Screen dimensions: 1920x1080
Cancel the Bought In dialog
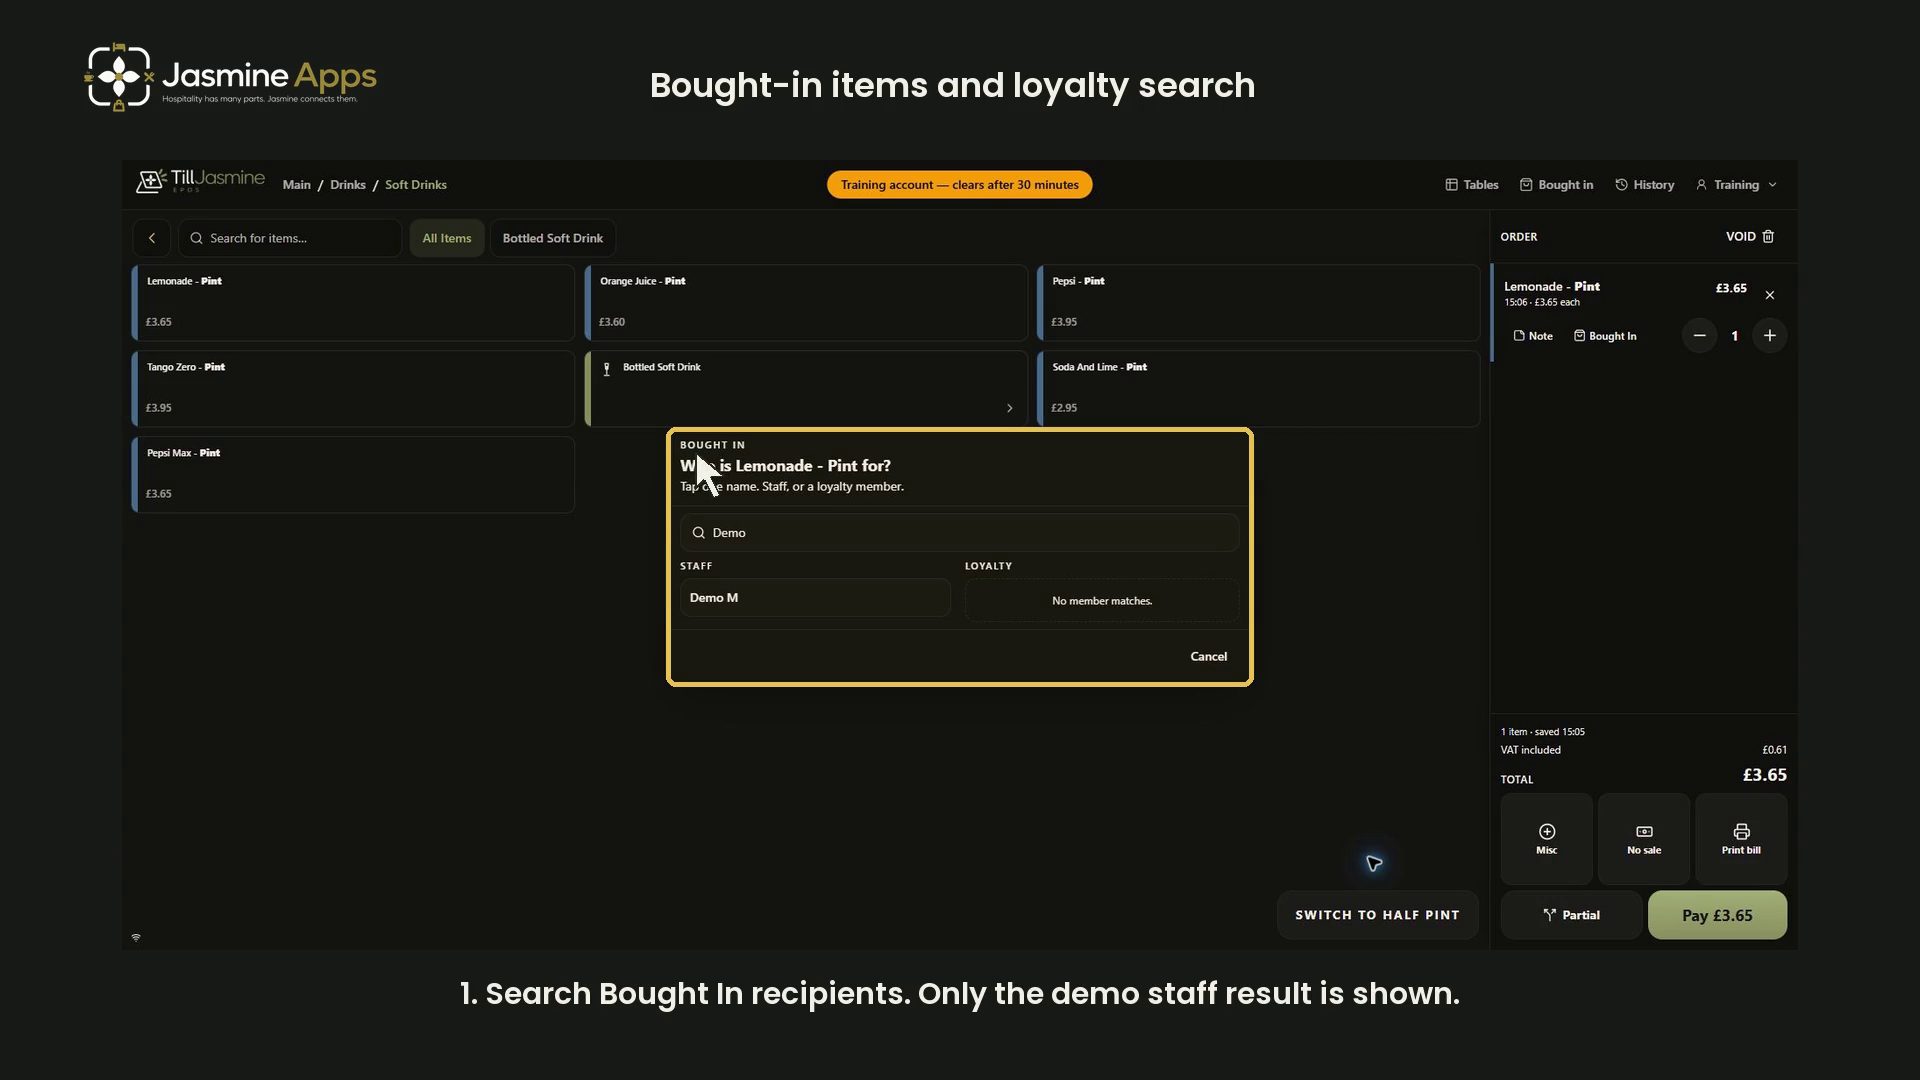point(1208,657)
